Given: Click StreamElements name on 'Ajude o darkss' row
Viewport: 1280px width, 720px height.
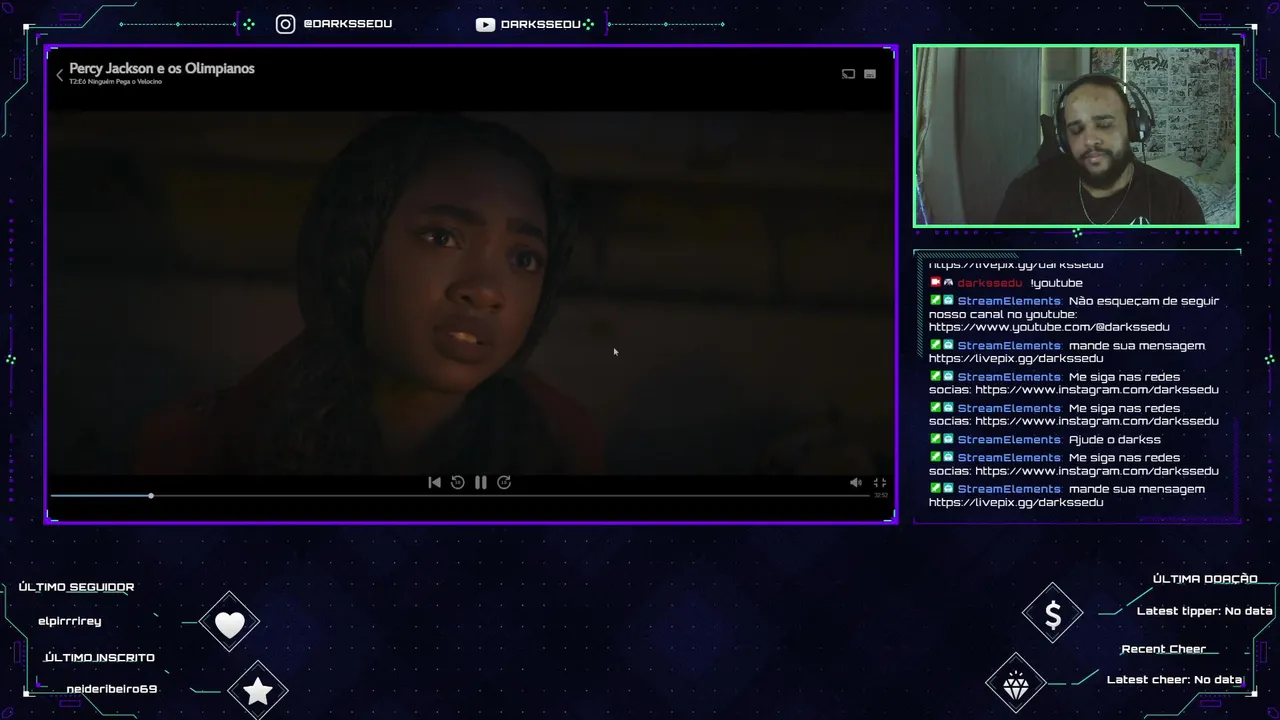Looking at the screenshot, I should tap(1009, 440).
